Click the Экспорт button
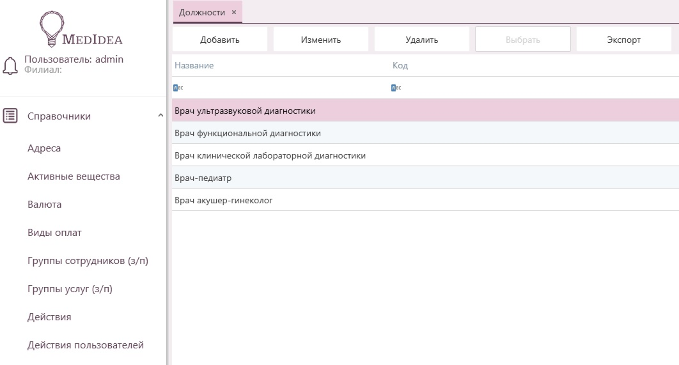This screenshot has width=679, height=365. 624,40
